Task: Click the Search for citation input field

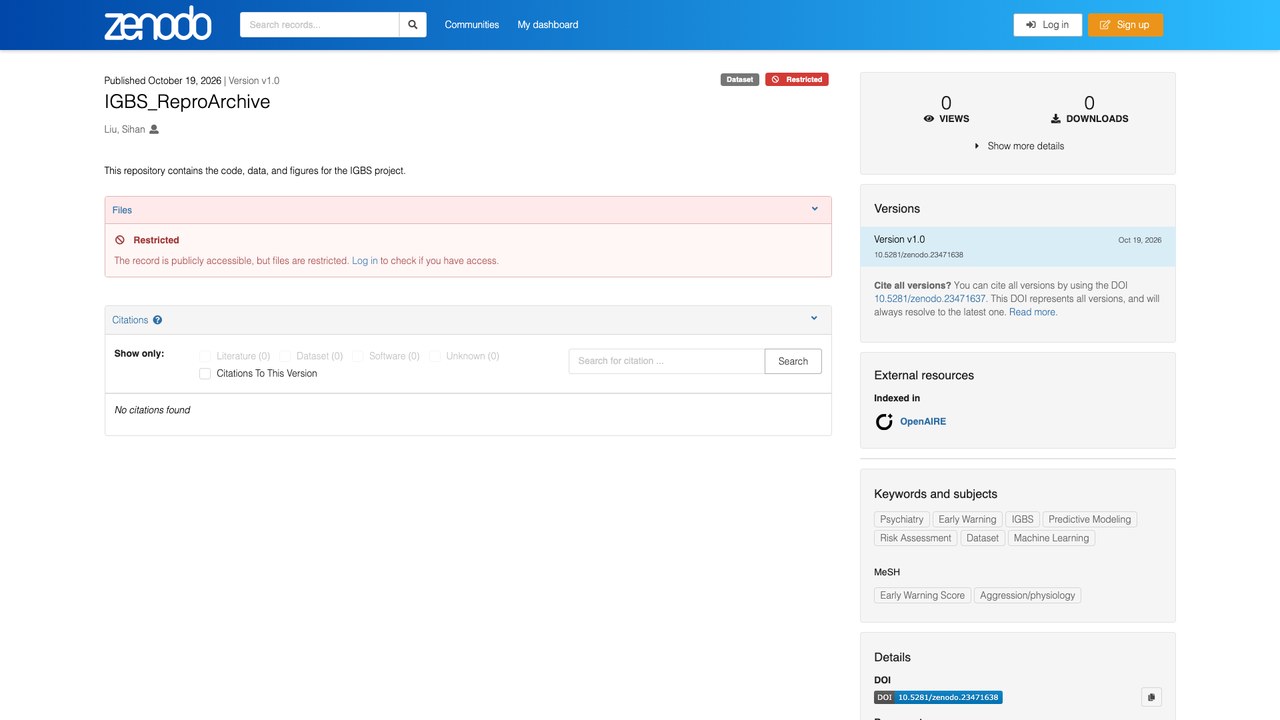Action: pyautogui.click(x=667, y=361)
